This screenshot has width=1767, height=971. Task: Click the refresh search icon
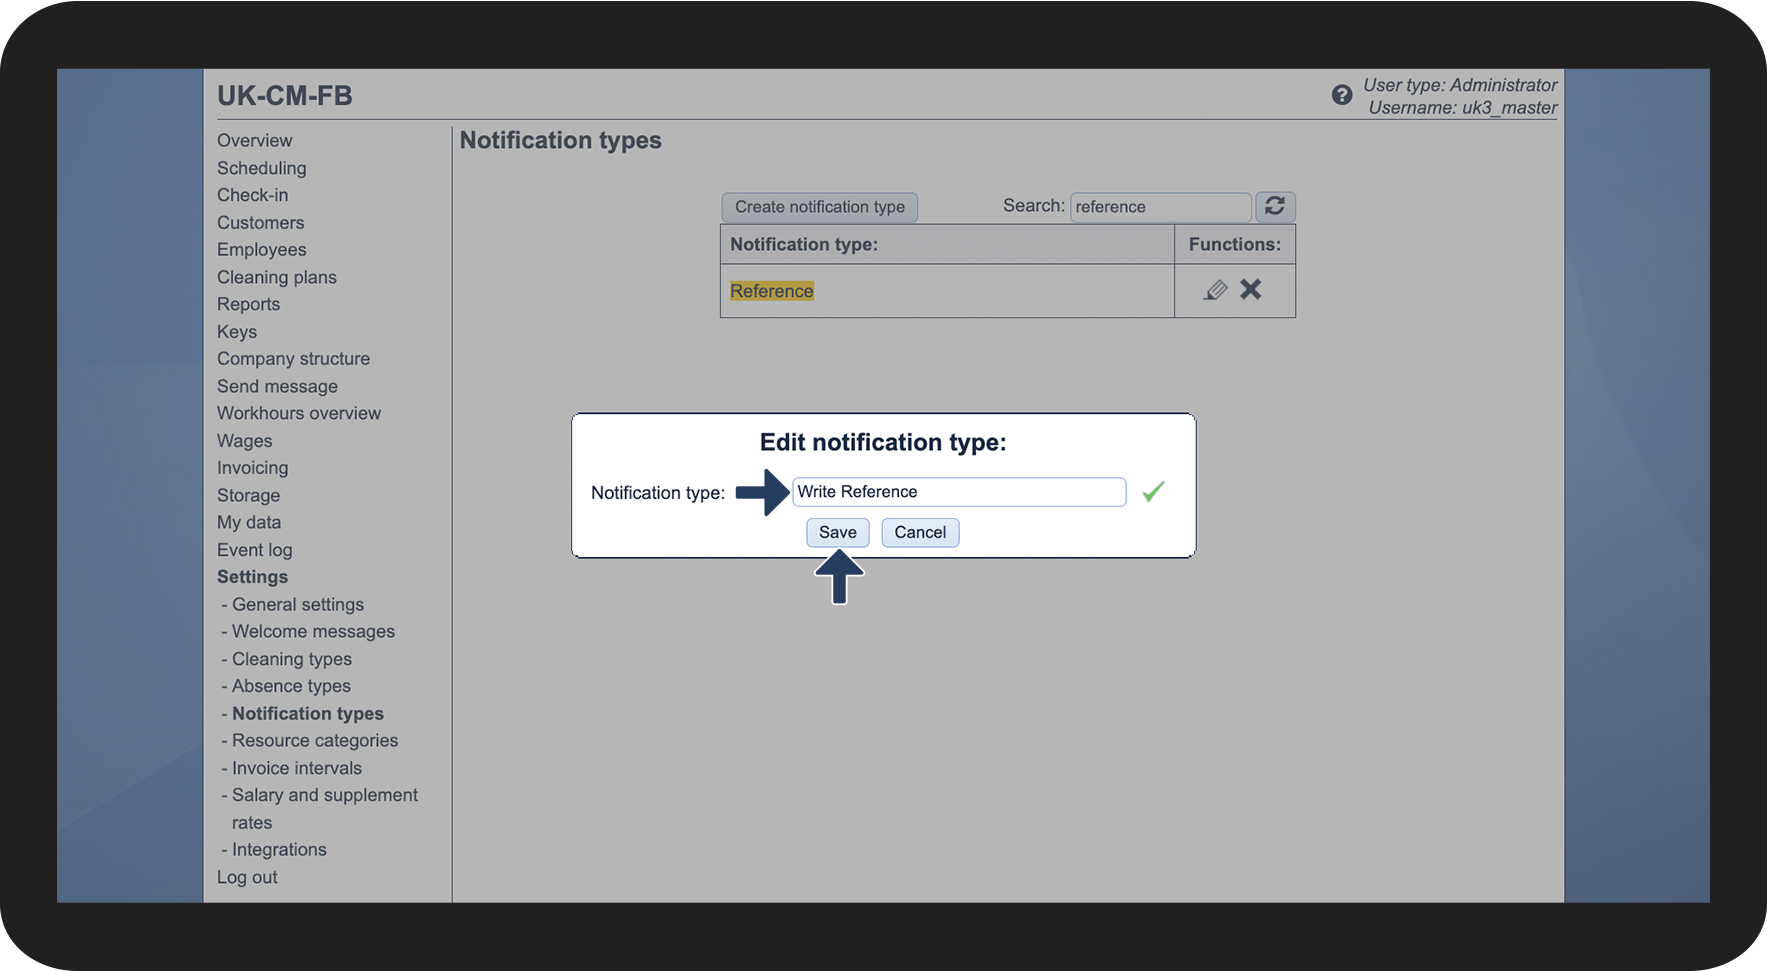click(1275, 206)
